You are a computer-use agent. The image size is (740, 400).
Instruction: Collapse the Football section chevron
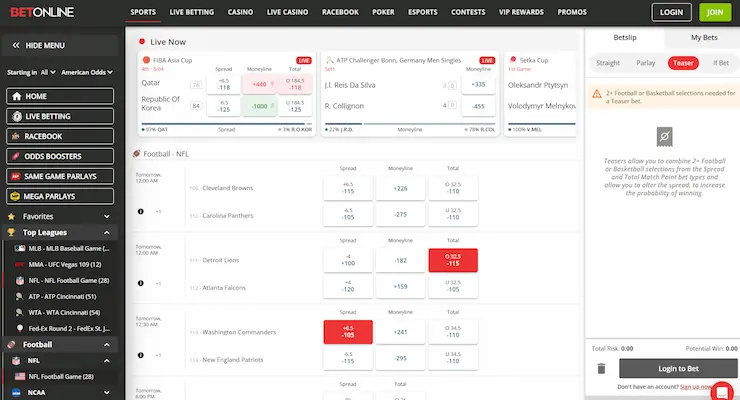[107, 345]
